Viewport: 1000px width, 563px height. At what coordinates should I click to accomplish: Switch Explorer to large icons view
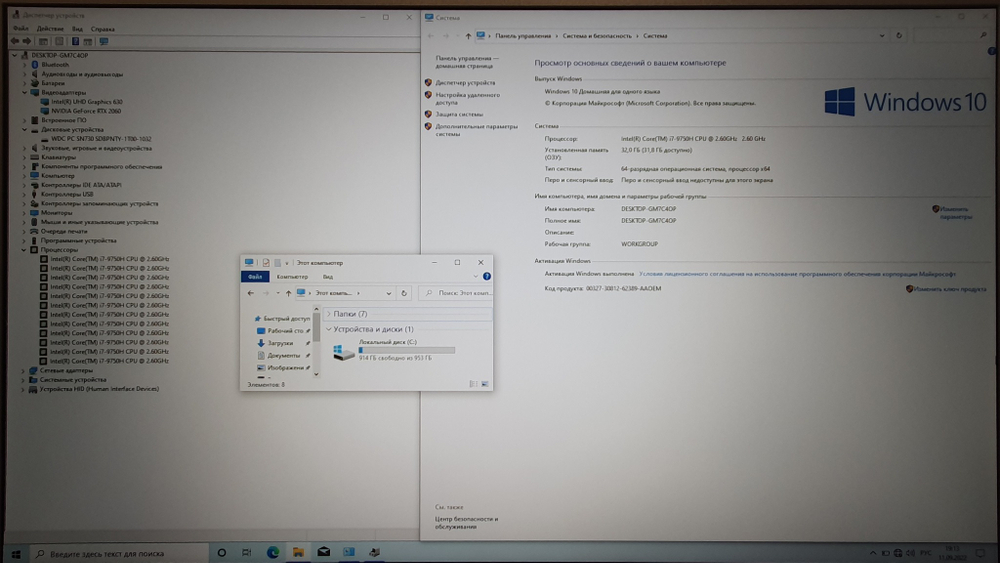pyautogui.click(x=487, y=384)
